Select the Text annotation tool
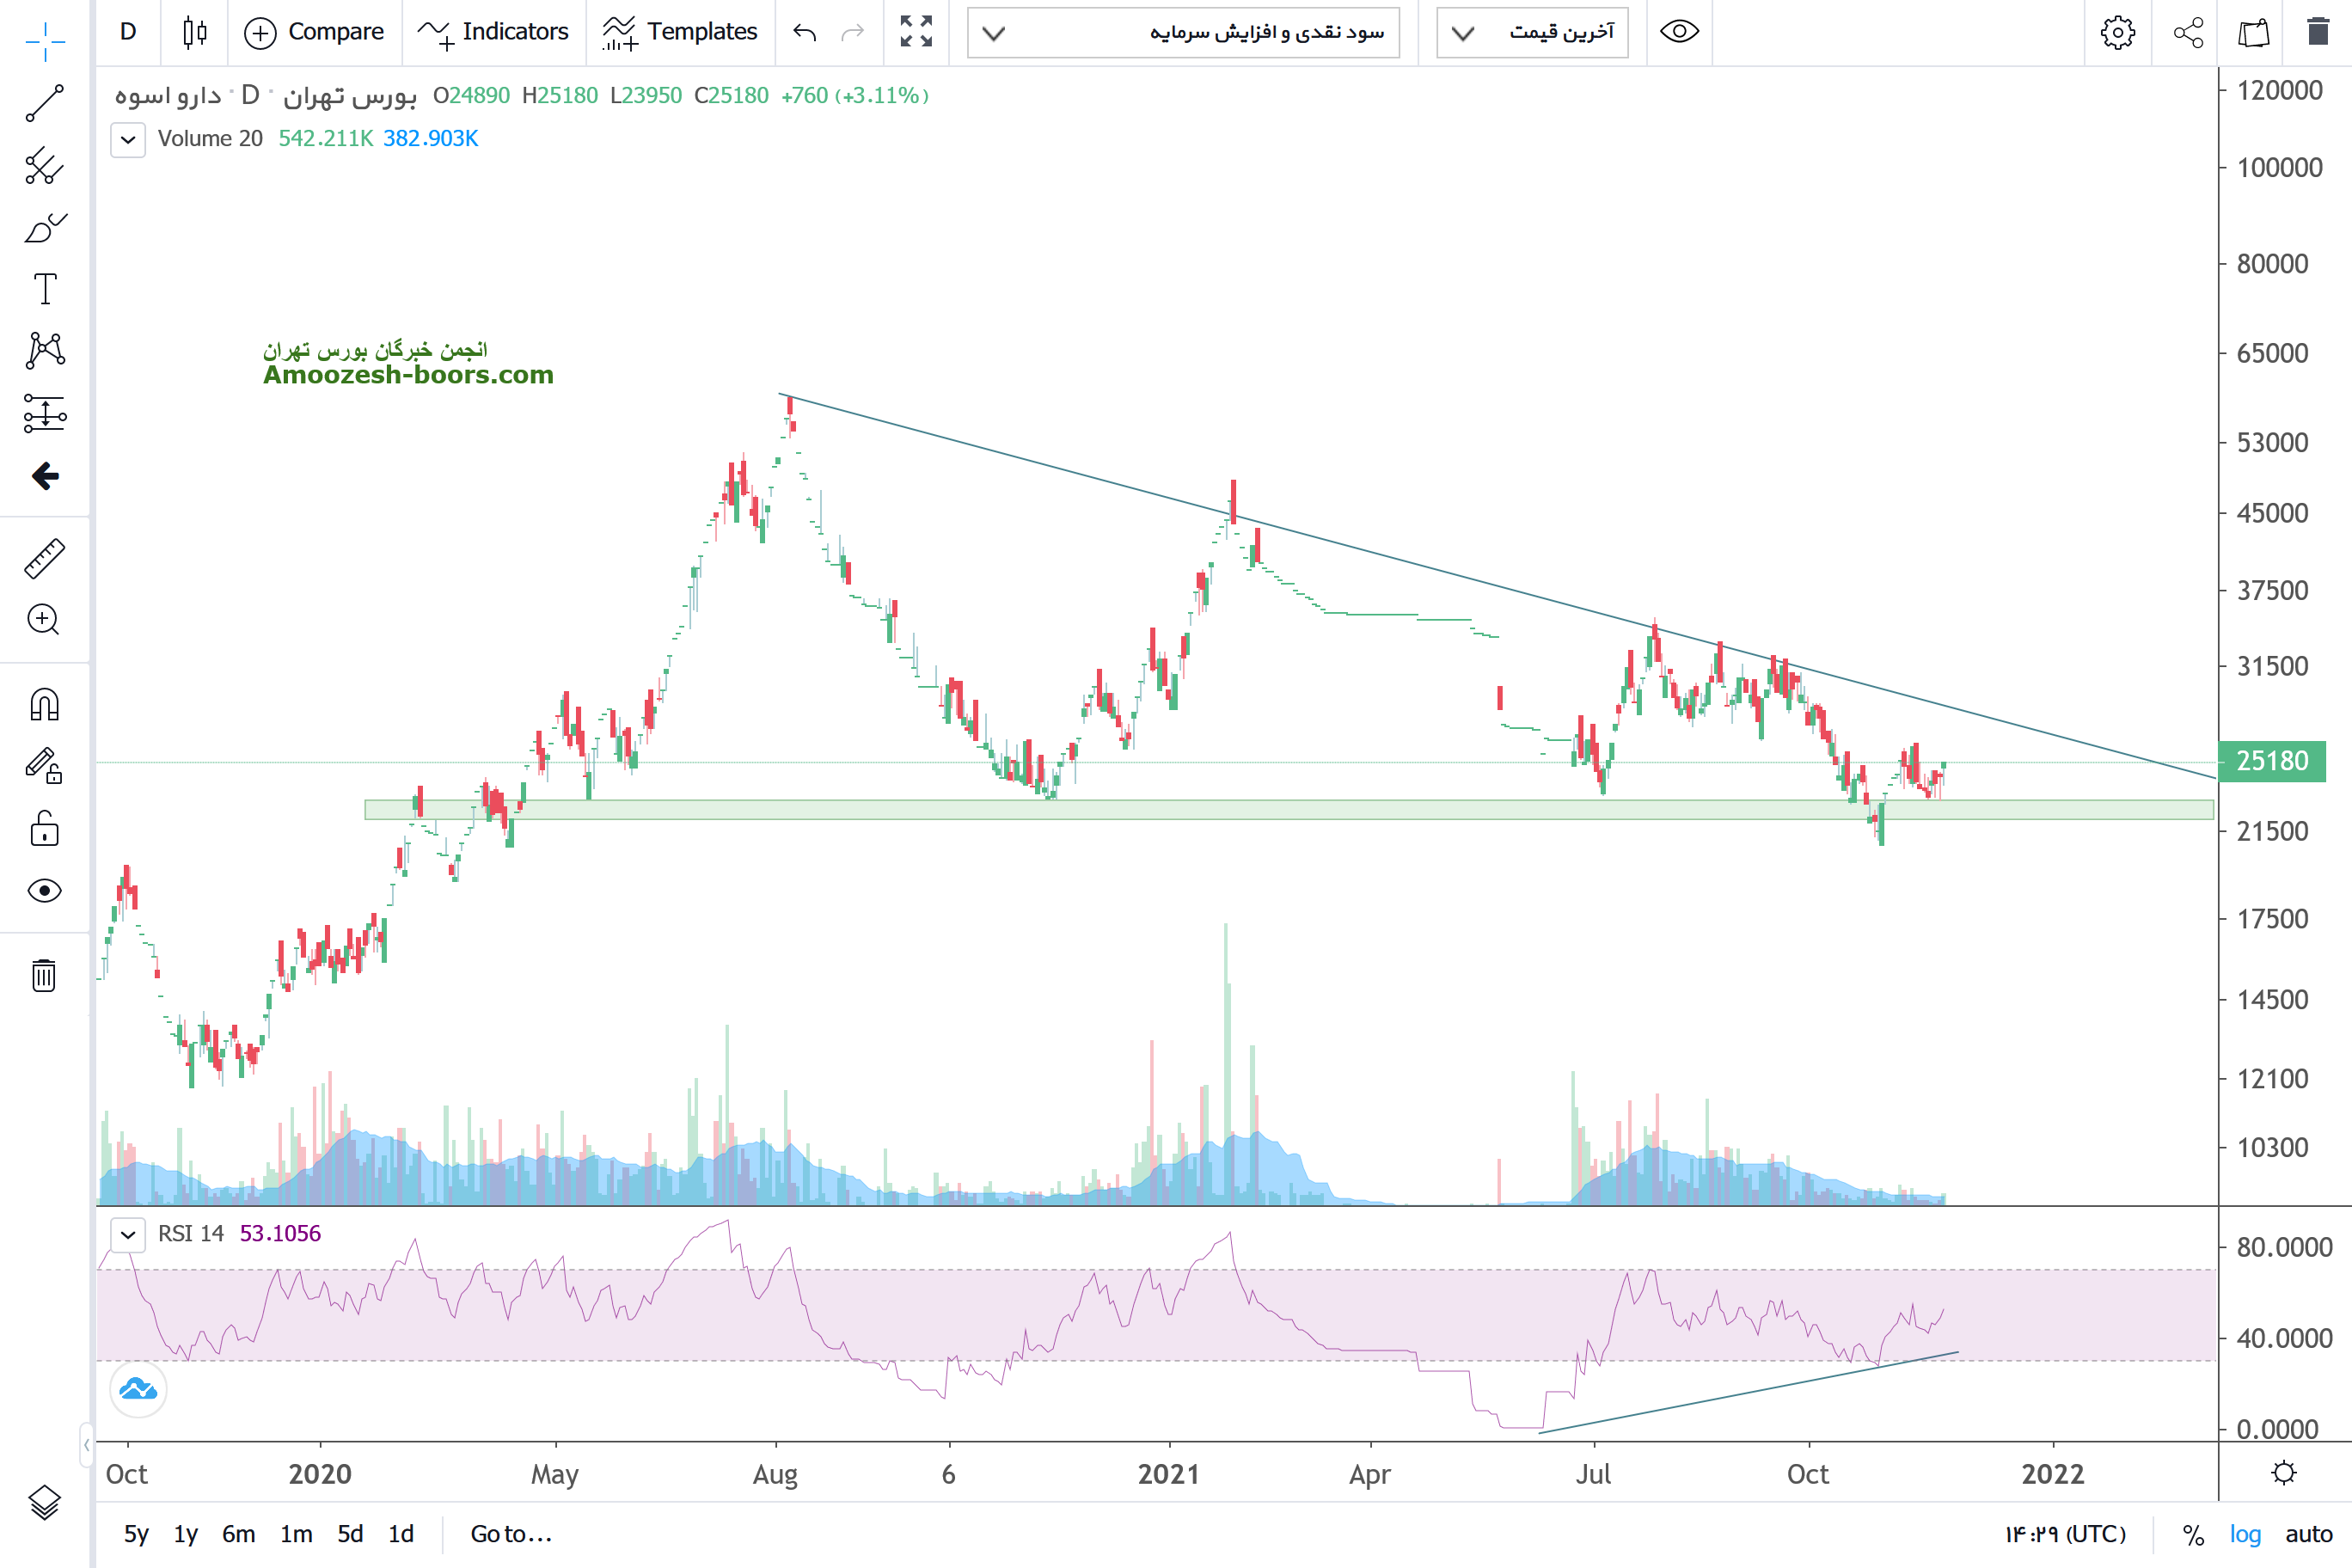 44,289
